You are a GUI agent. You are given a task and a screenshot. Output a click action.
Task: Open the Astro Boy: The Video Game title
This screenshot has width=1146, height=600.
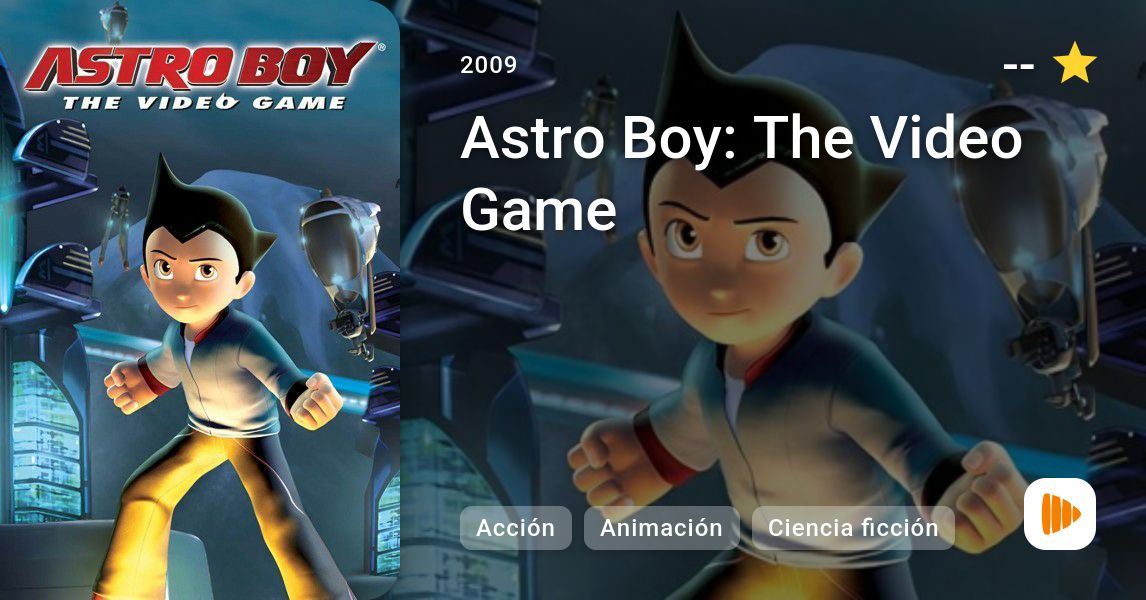click(741, 173)
